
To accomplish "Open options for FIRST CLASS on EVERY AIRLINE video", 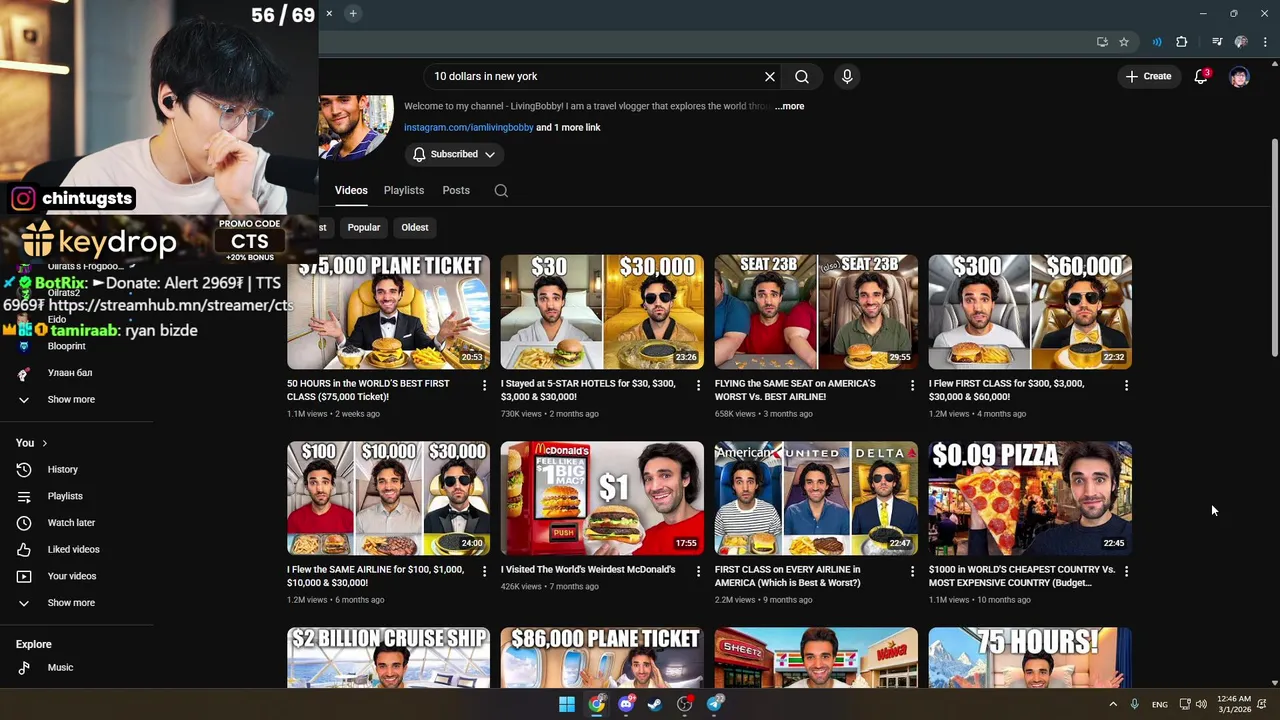I will (913, 571).
